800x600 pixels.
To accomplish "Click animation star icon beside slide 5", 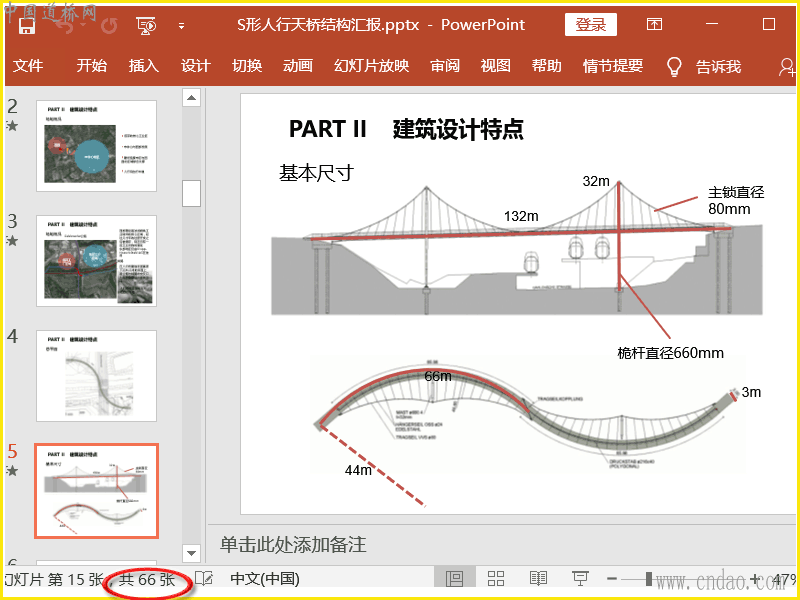I will [x=12, y=470].
